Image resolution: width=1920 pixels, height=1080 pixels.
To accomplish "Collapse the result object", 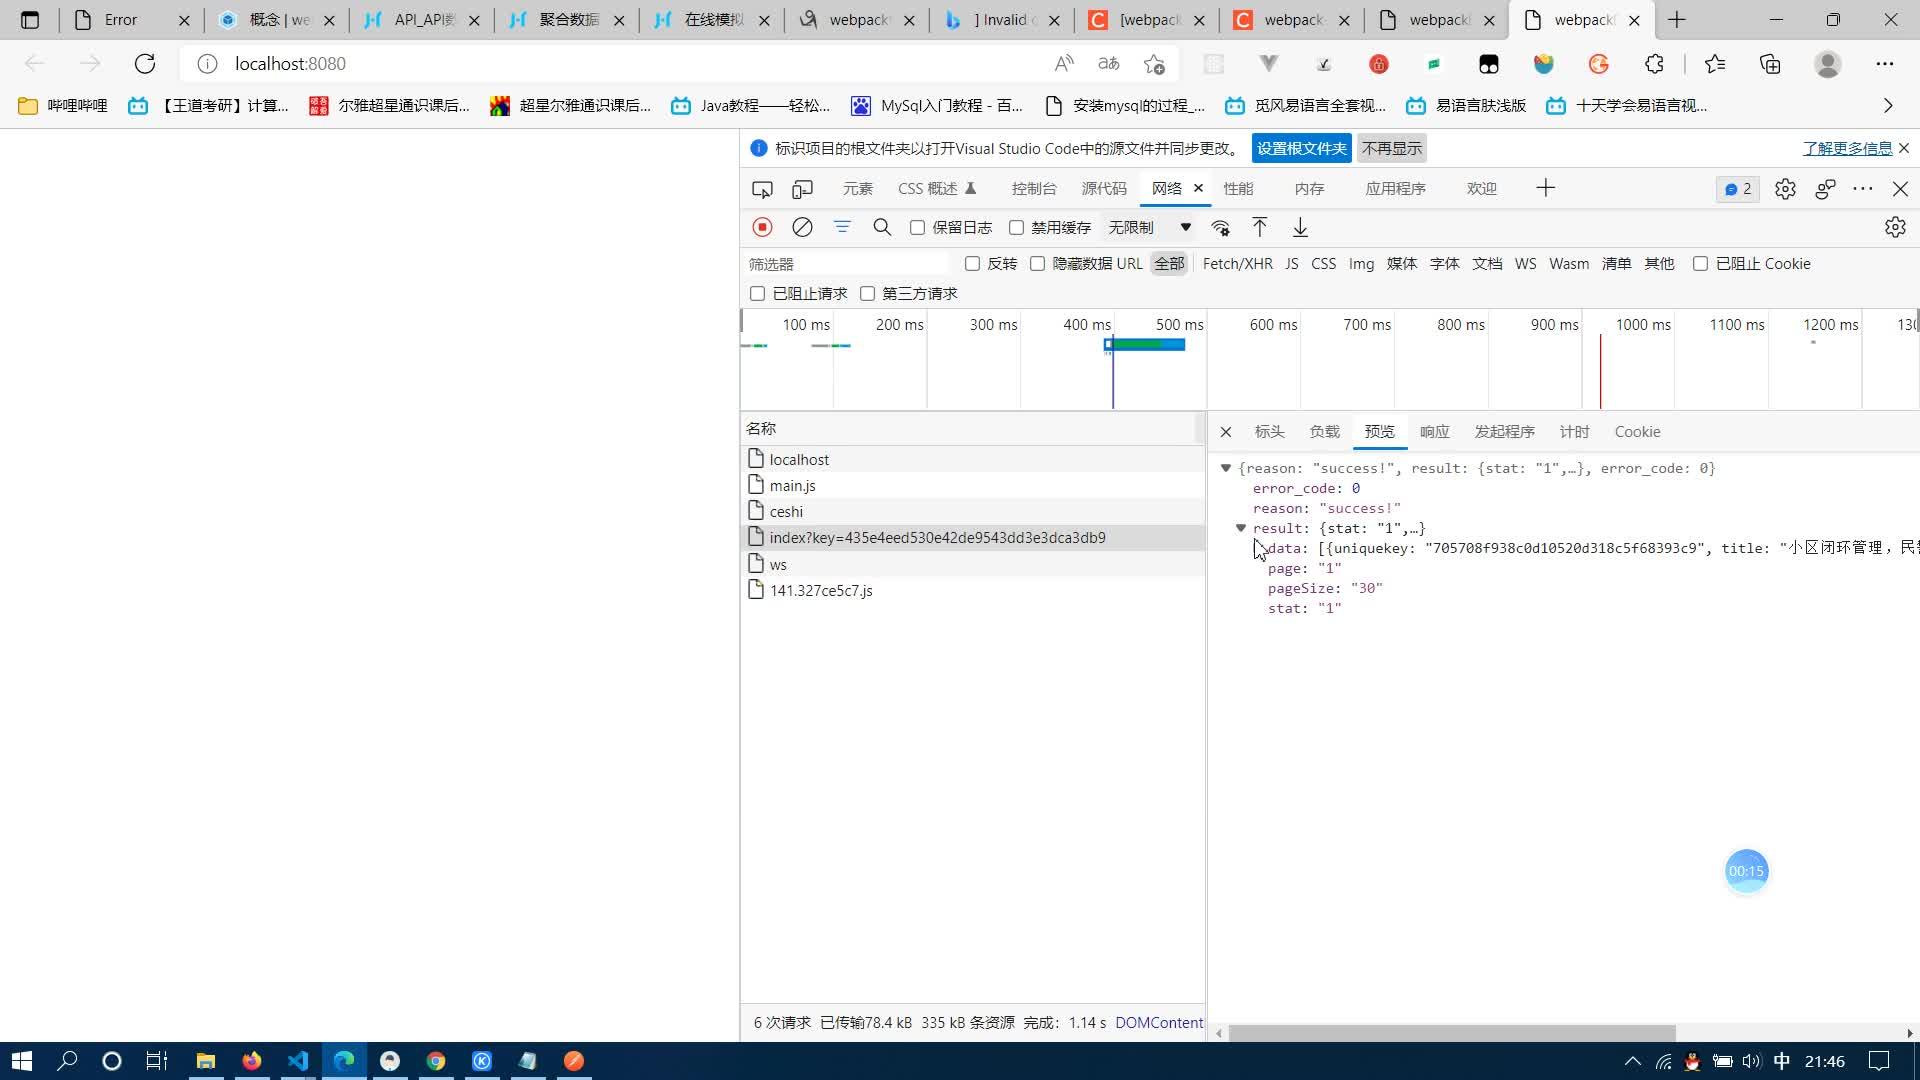I will (x=1241, y=528).
